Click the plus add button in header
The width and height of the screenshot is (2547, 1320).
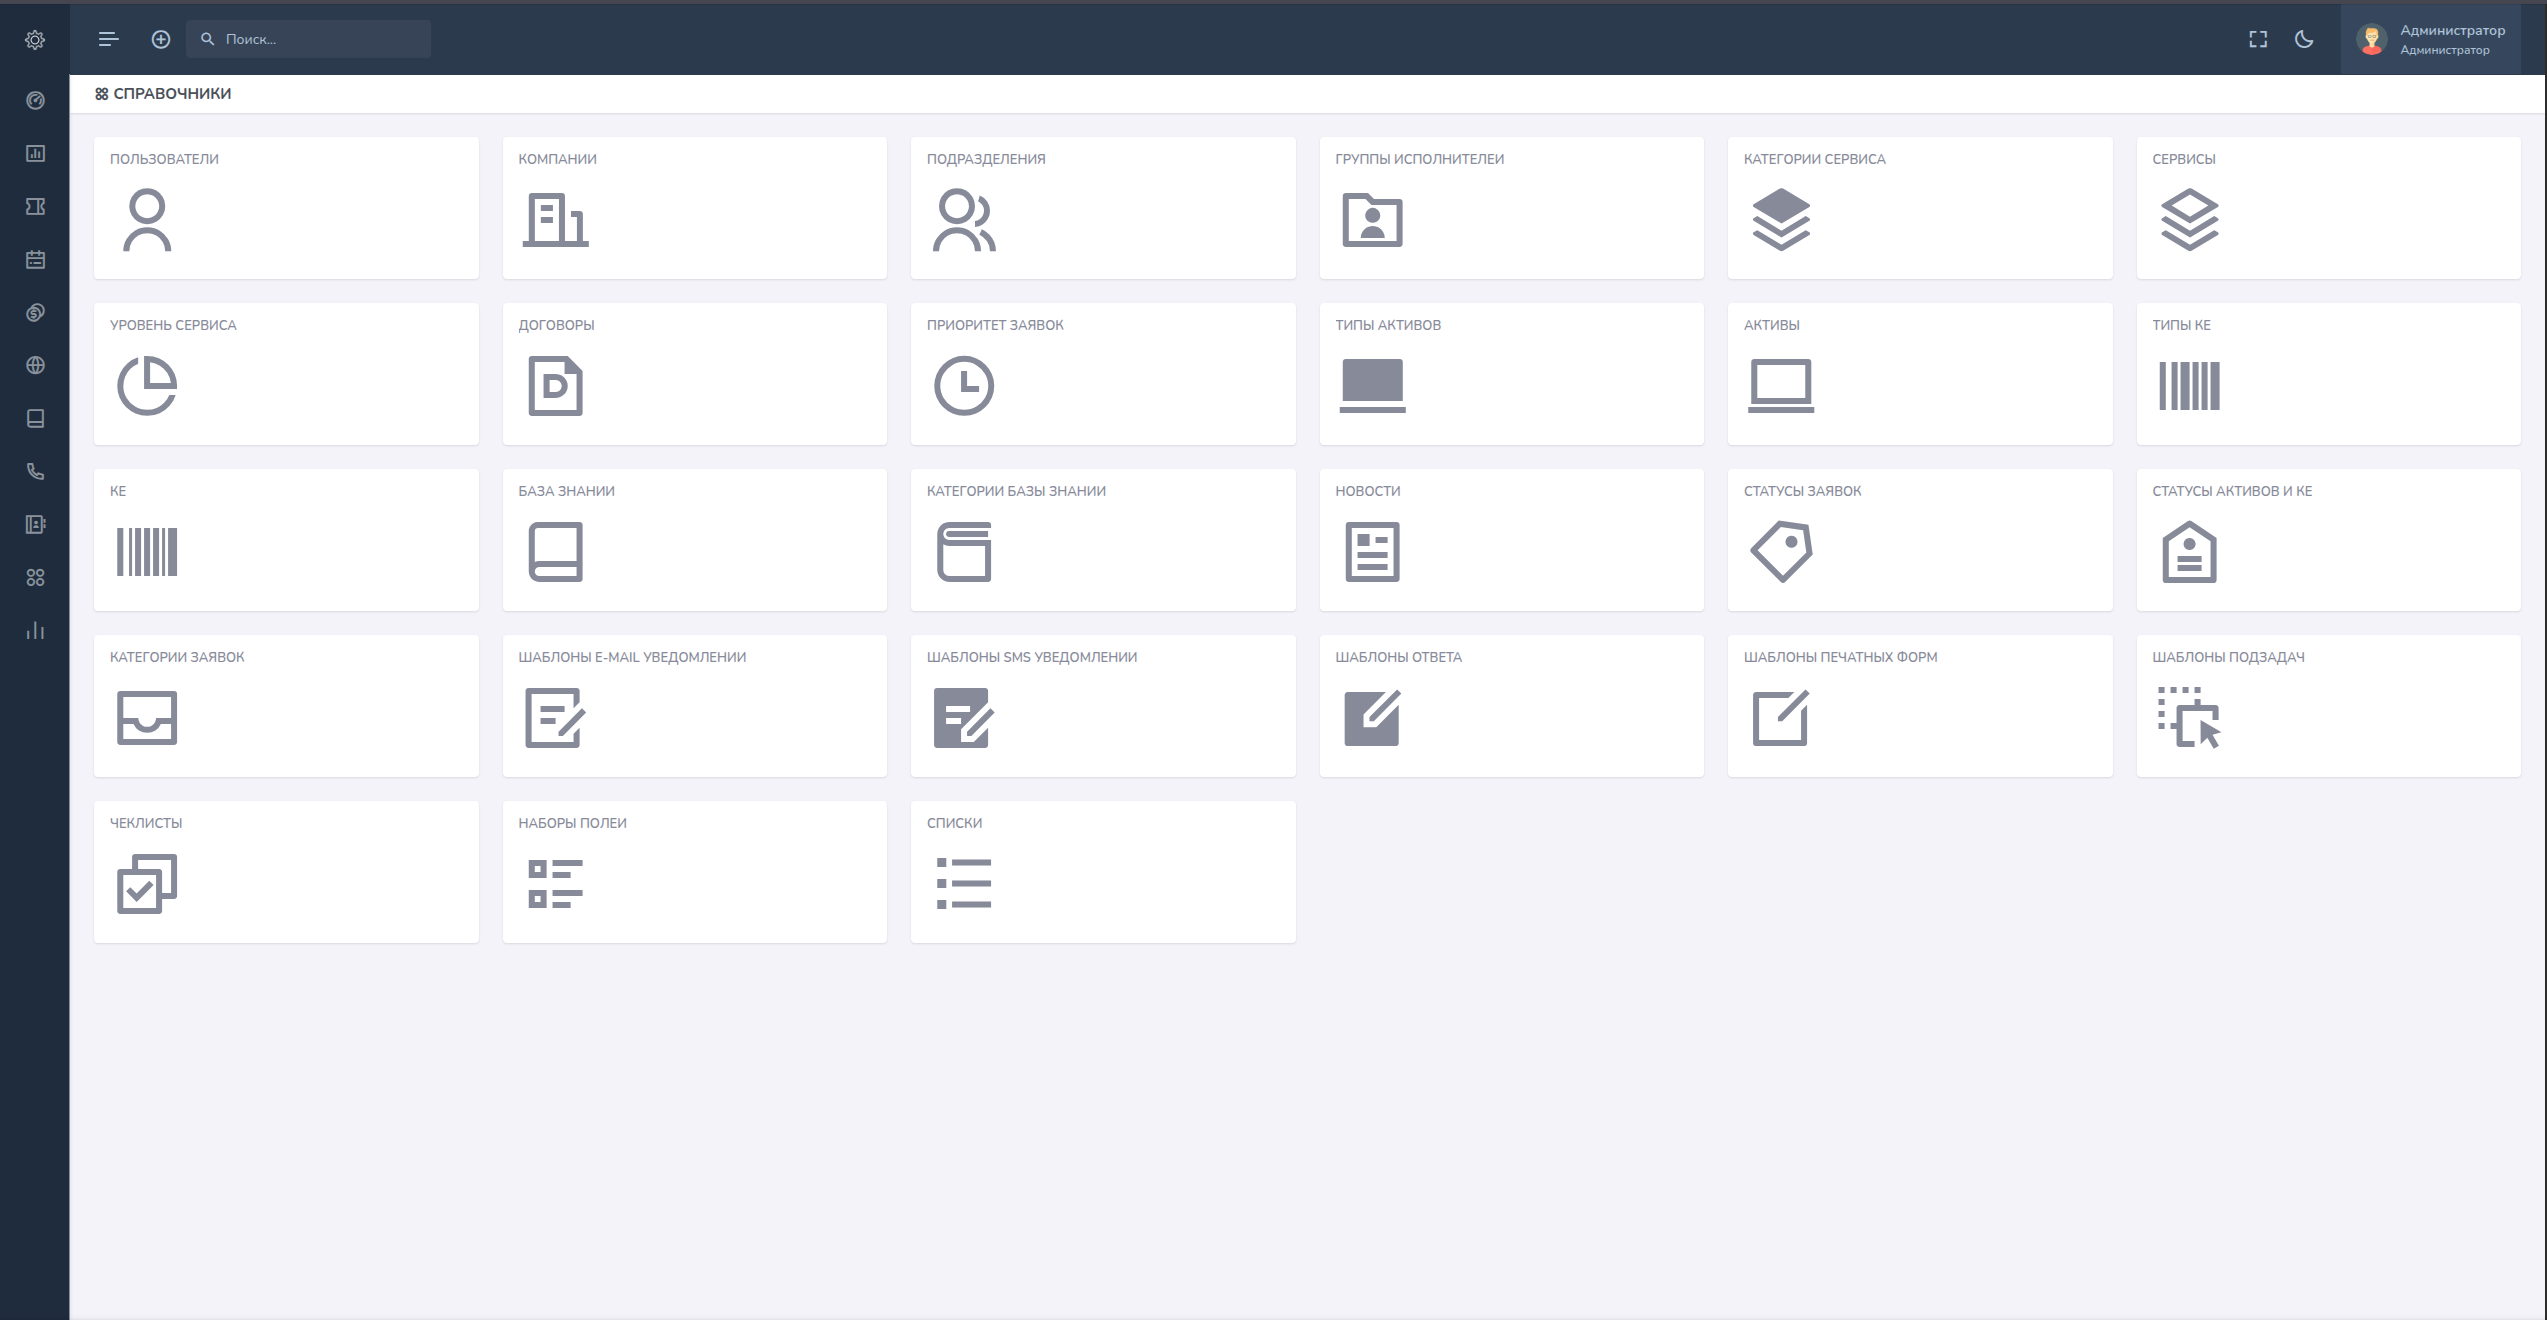[x=161, y=39]
